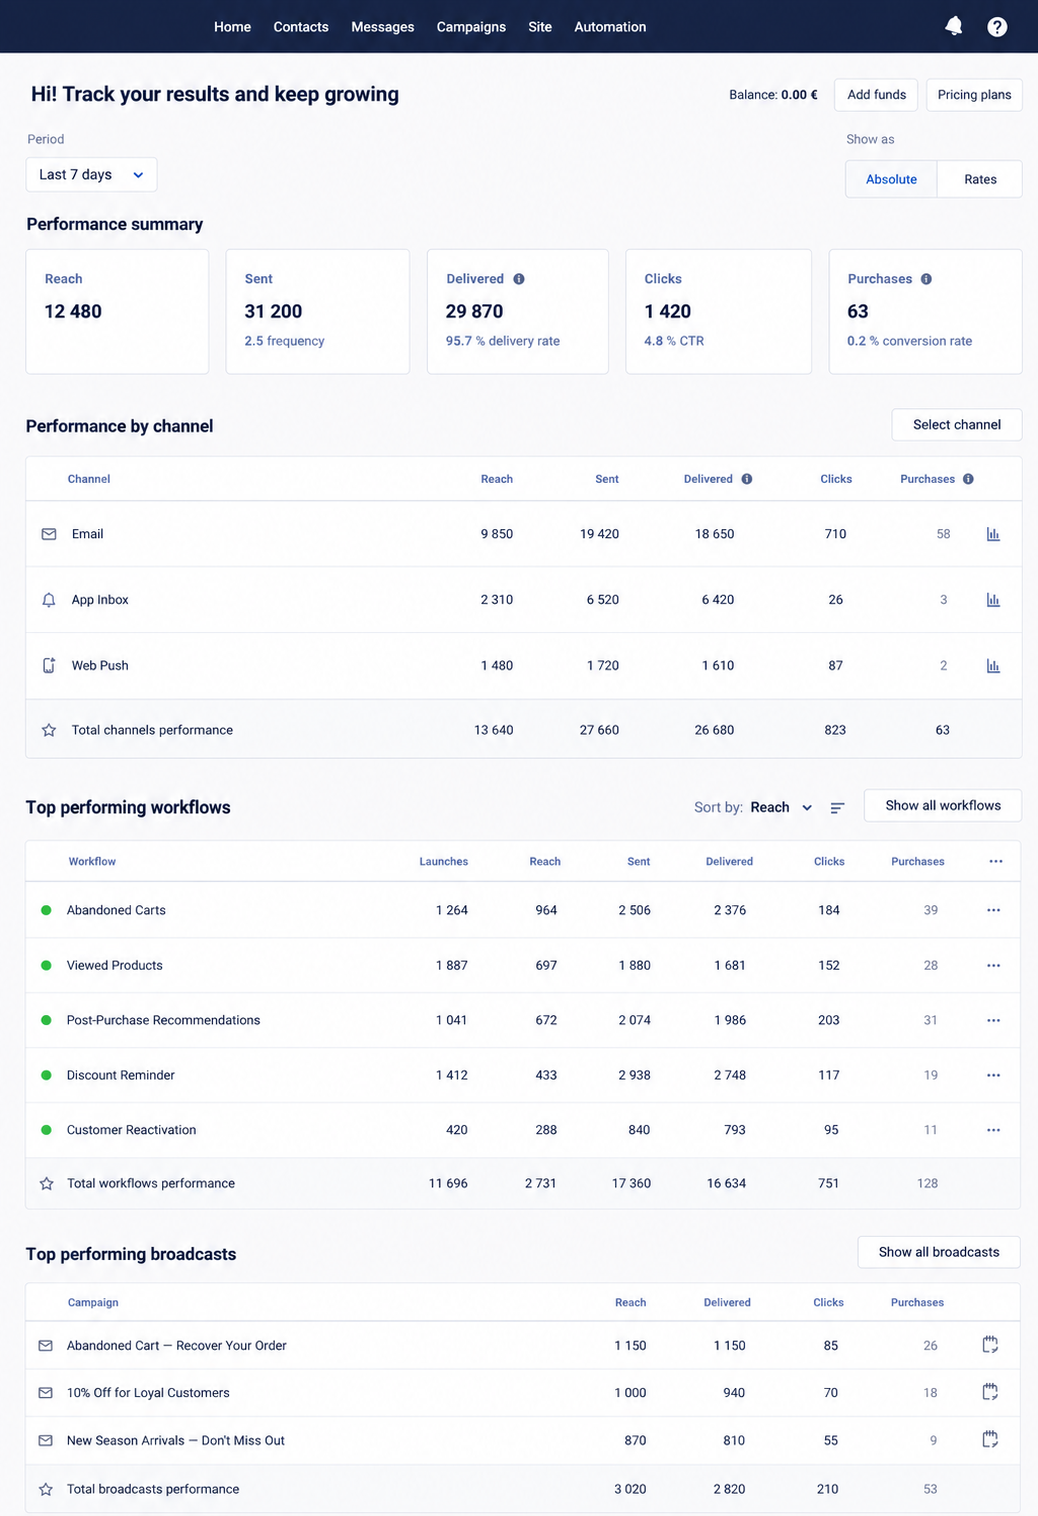Viewport: 1038px width, 1516px height.
Task: Click the Balance 0.00 € text
Action: pyautogui.click(x=773, y=95)
